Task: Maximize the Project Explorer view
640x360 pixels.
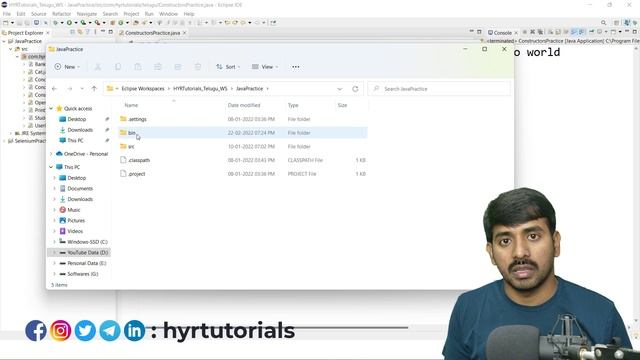Action: [111, 32]
